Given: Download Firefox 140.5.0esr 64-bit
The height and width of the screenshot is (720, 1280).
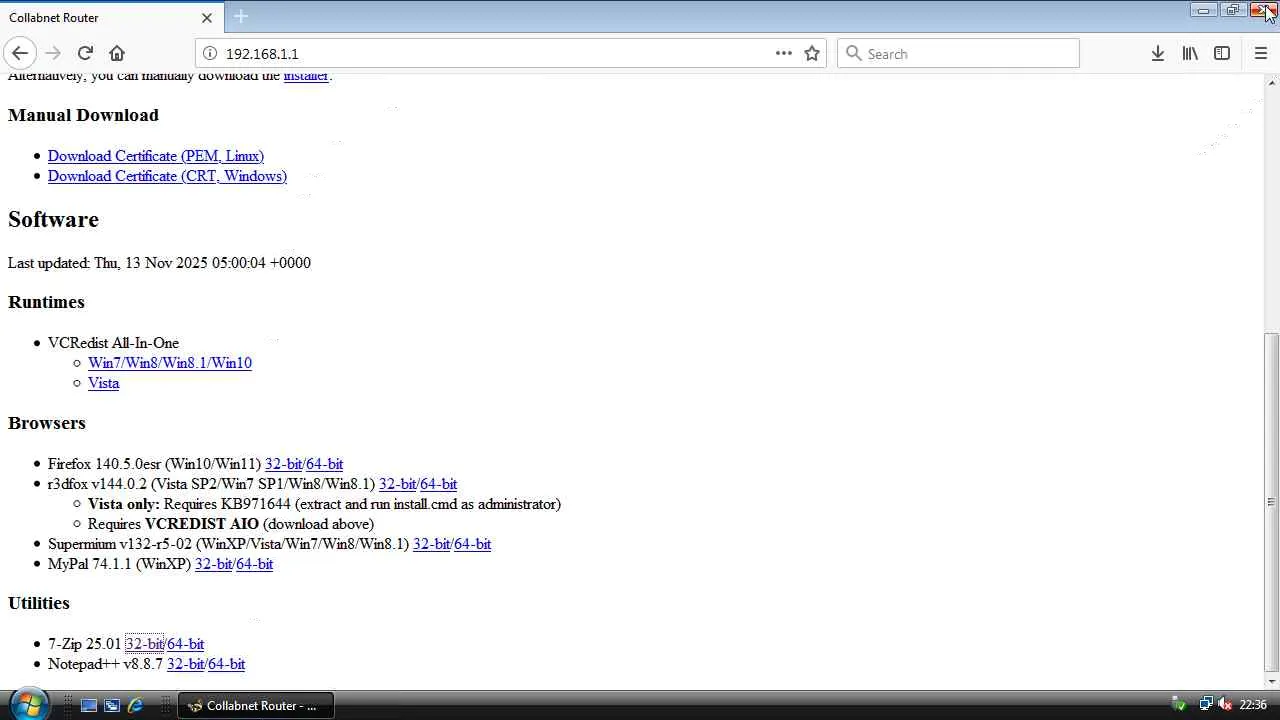Looking at the screenshot, I should [325, 464].
